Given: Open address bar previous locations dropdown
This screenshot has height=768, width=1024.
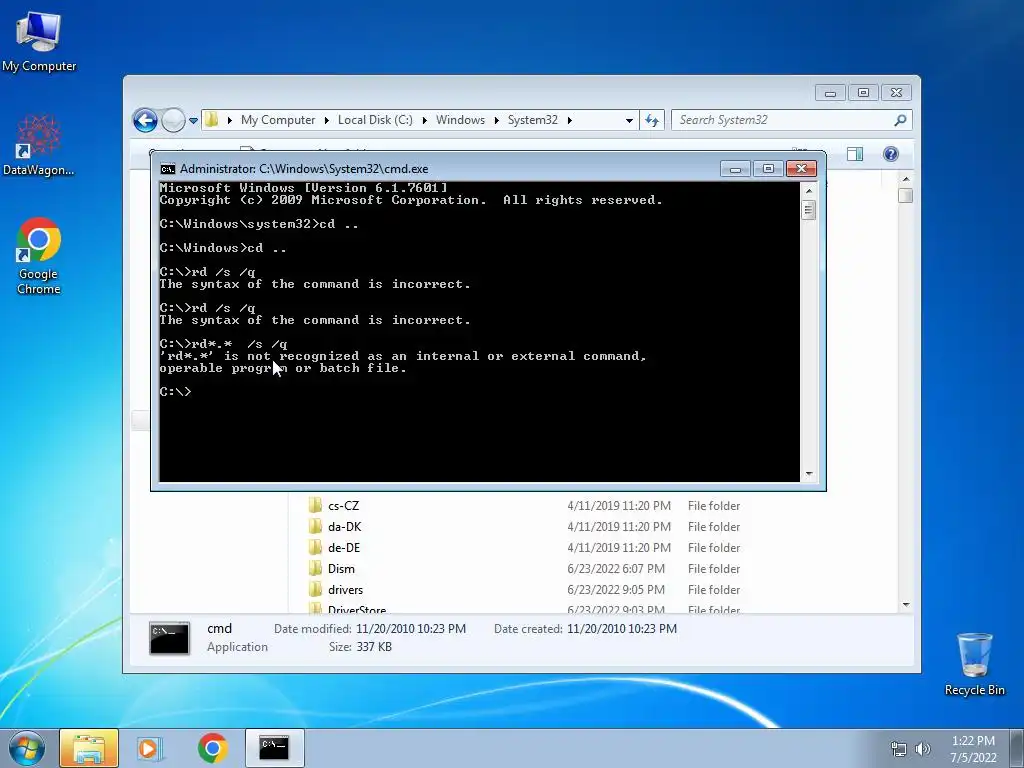Looking at the screenshot, I should [629, 121].
